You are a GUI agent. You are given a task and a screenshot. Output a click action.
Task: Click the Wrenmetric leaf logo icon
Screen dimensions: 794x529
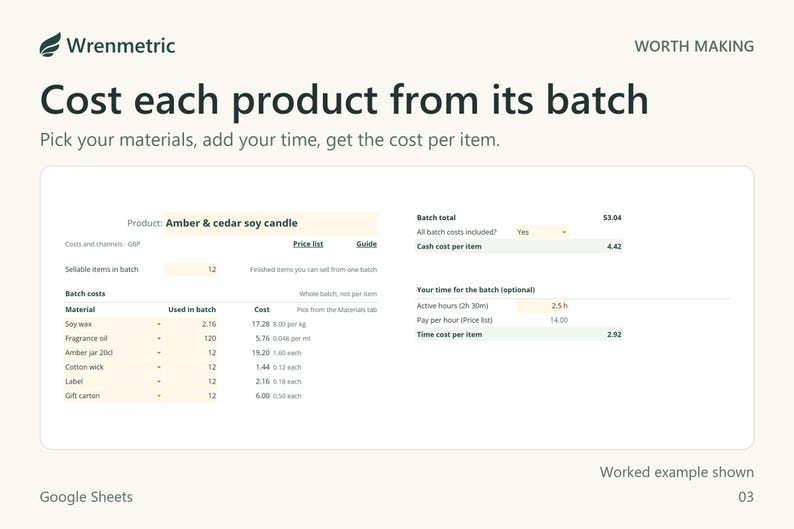[x=50, y=45]
